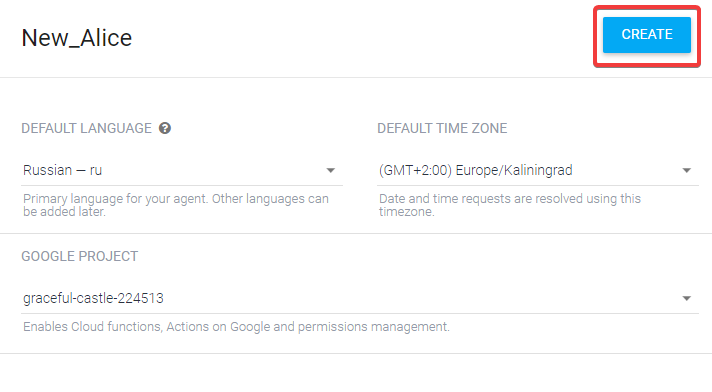Click the New_Alice agent name field

coord(77,38)
